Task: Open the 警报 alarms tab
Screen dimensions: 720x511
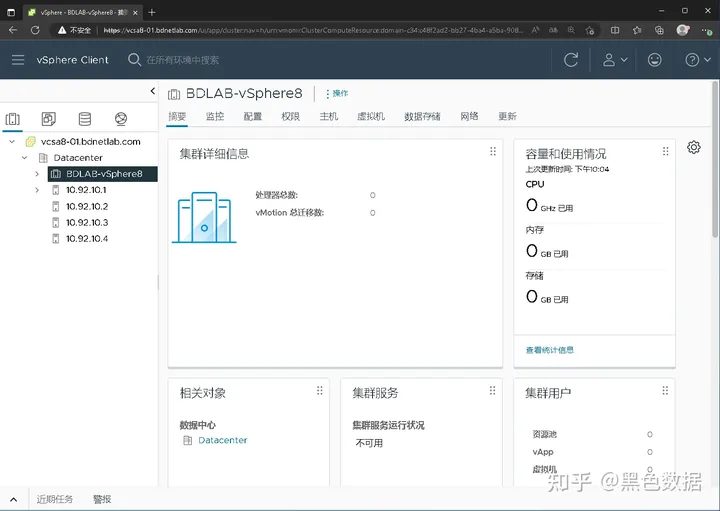Action: click(x=102, y=499)
